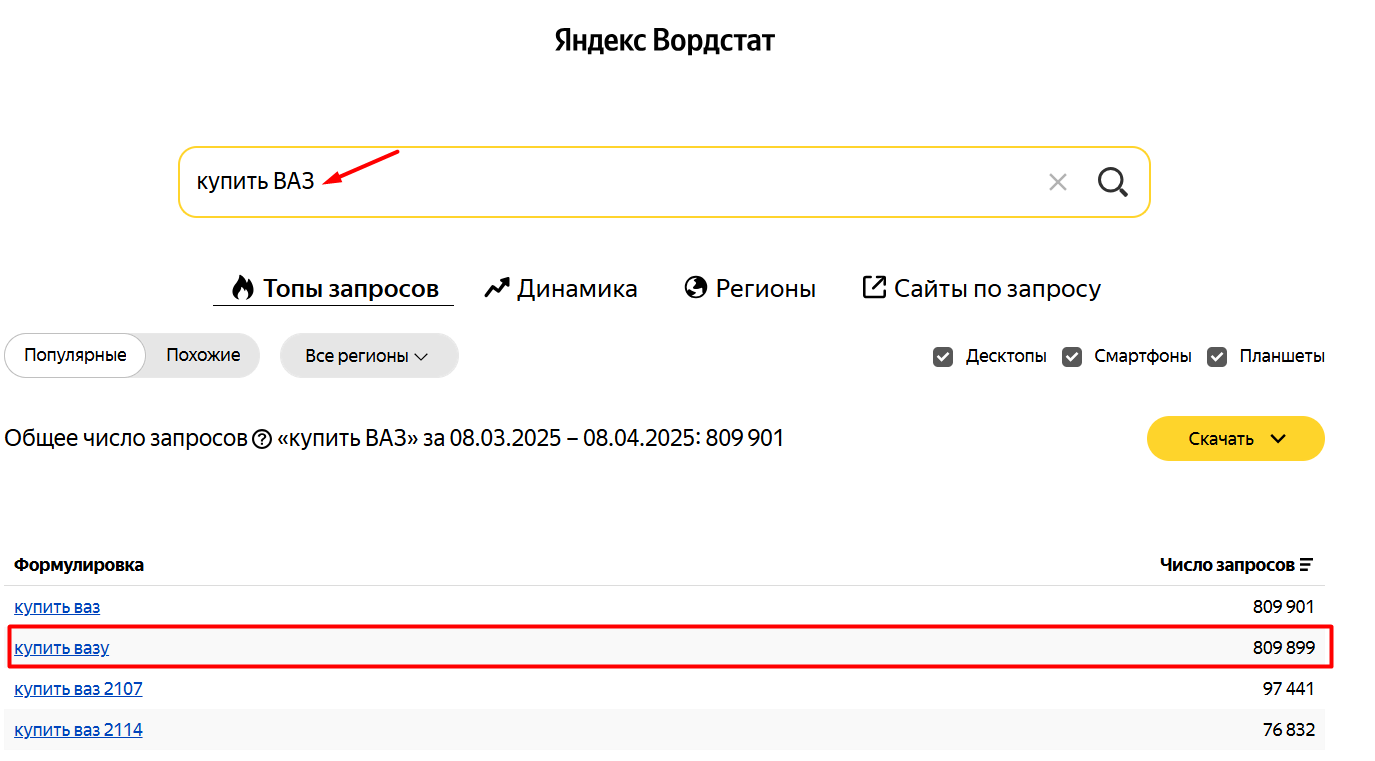Toggle the Десктопы checkbox
The height and width of the screenshot is (761, 1375).
click(943, 356)
